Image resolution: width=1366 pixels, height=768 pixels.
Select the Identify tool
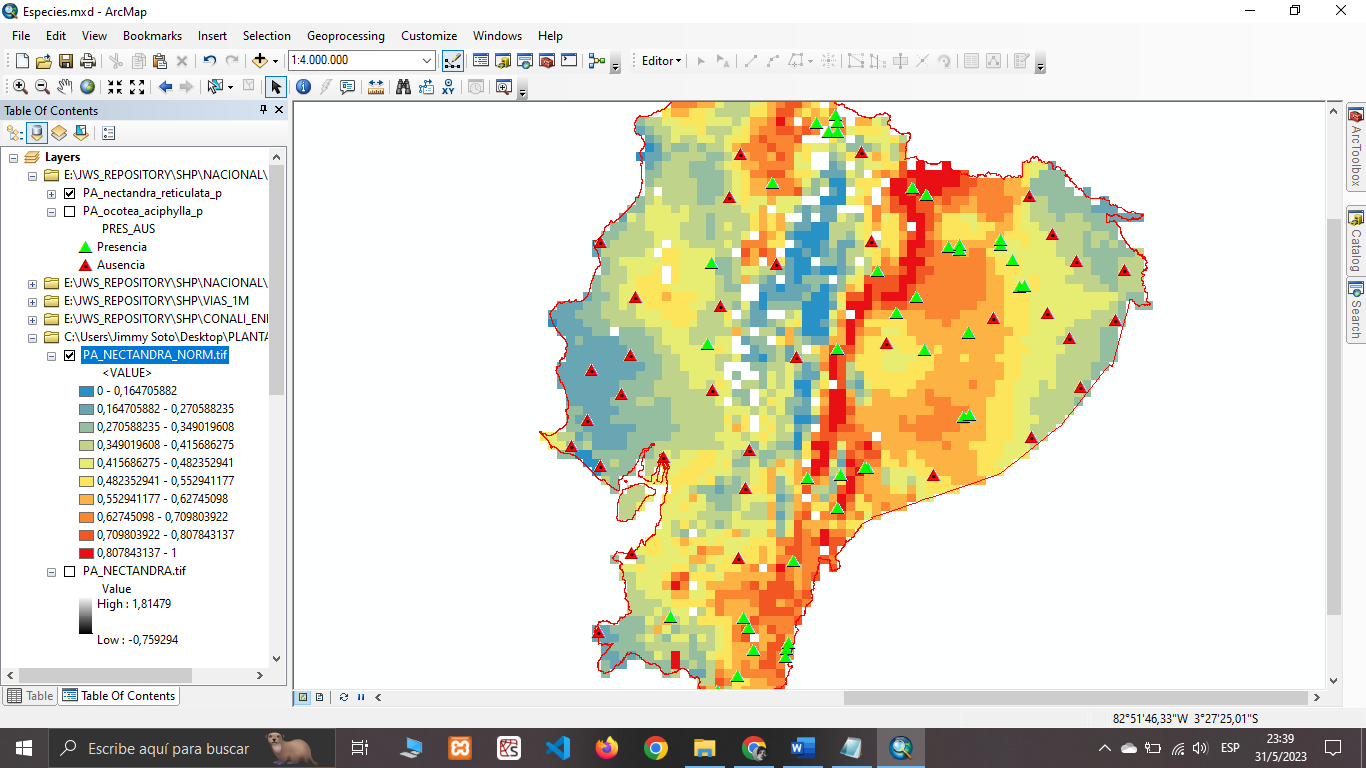click(x=303, y=87)
